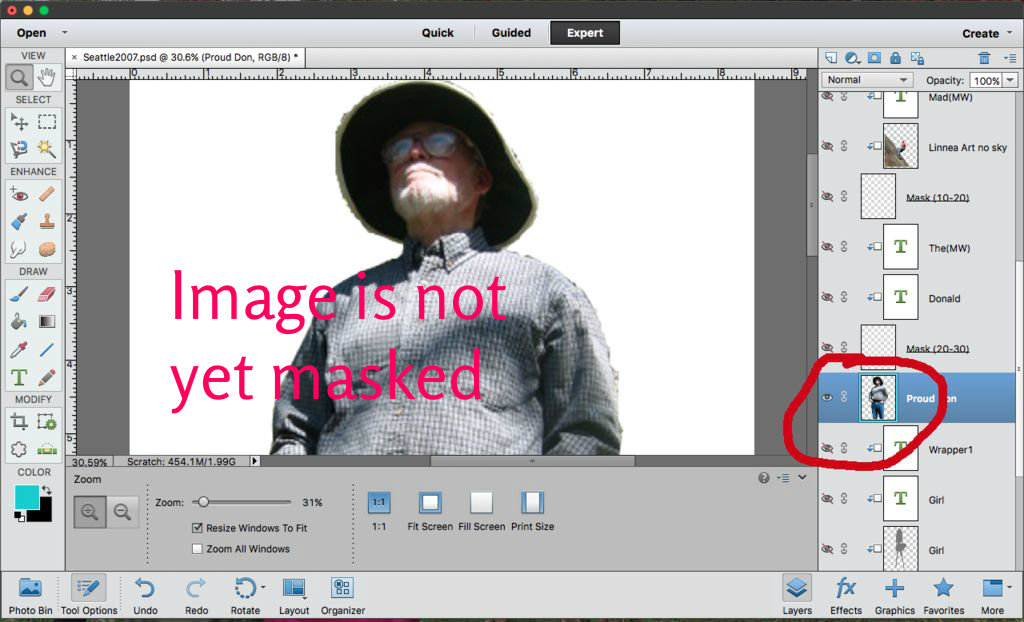Toggle visibility of Proud Don layer

coord(827,397)
